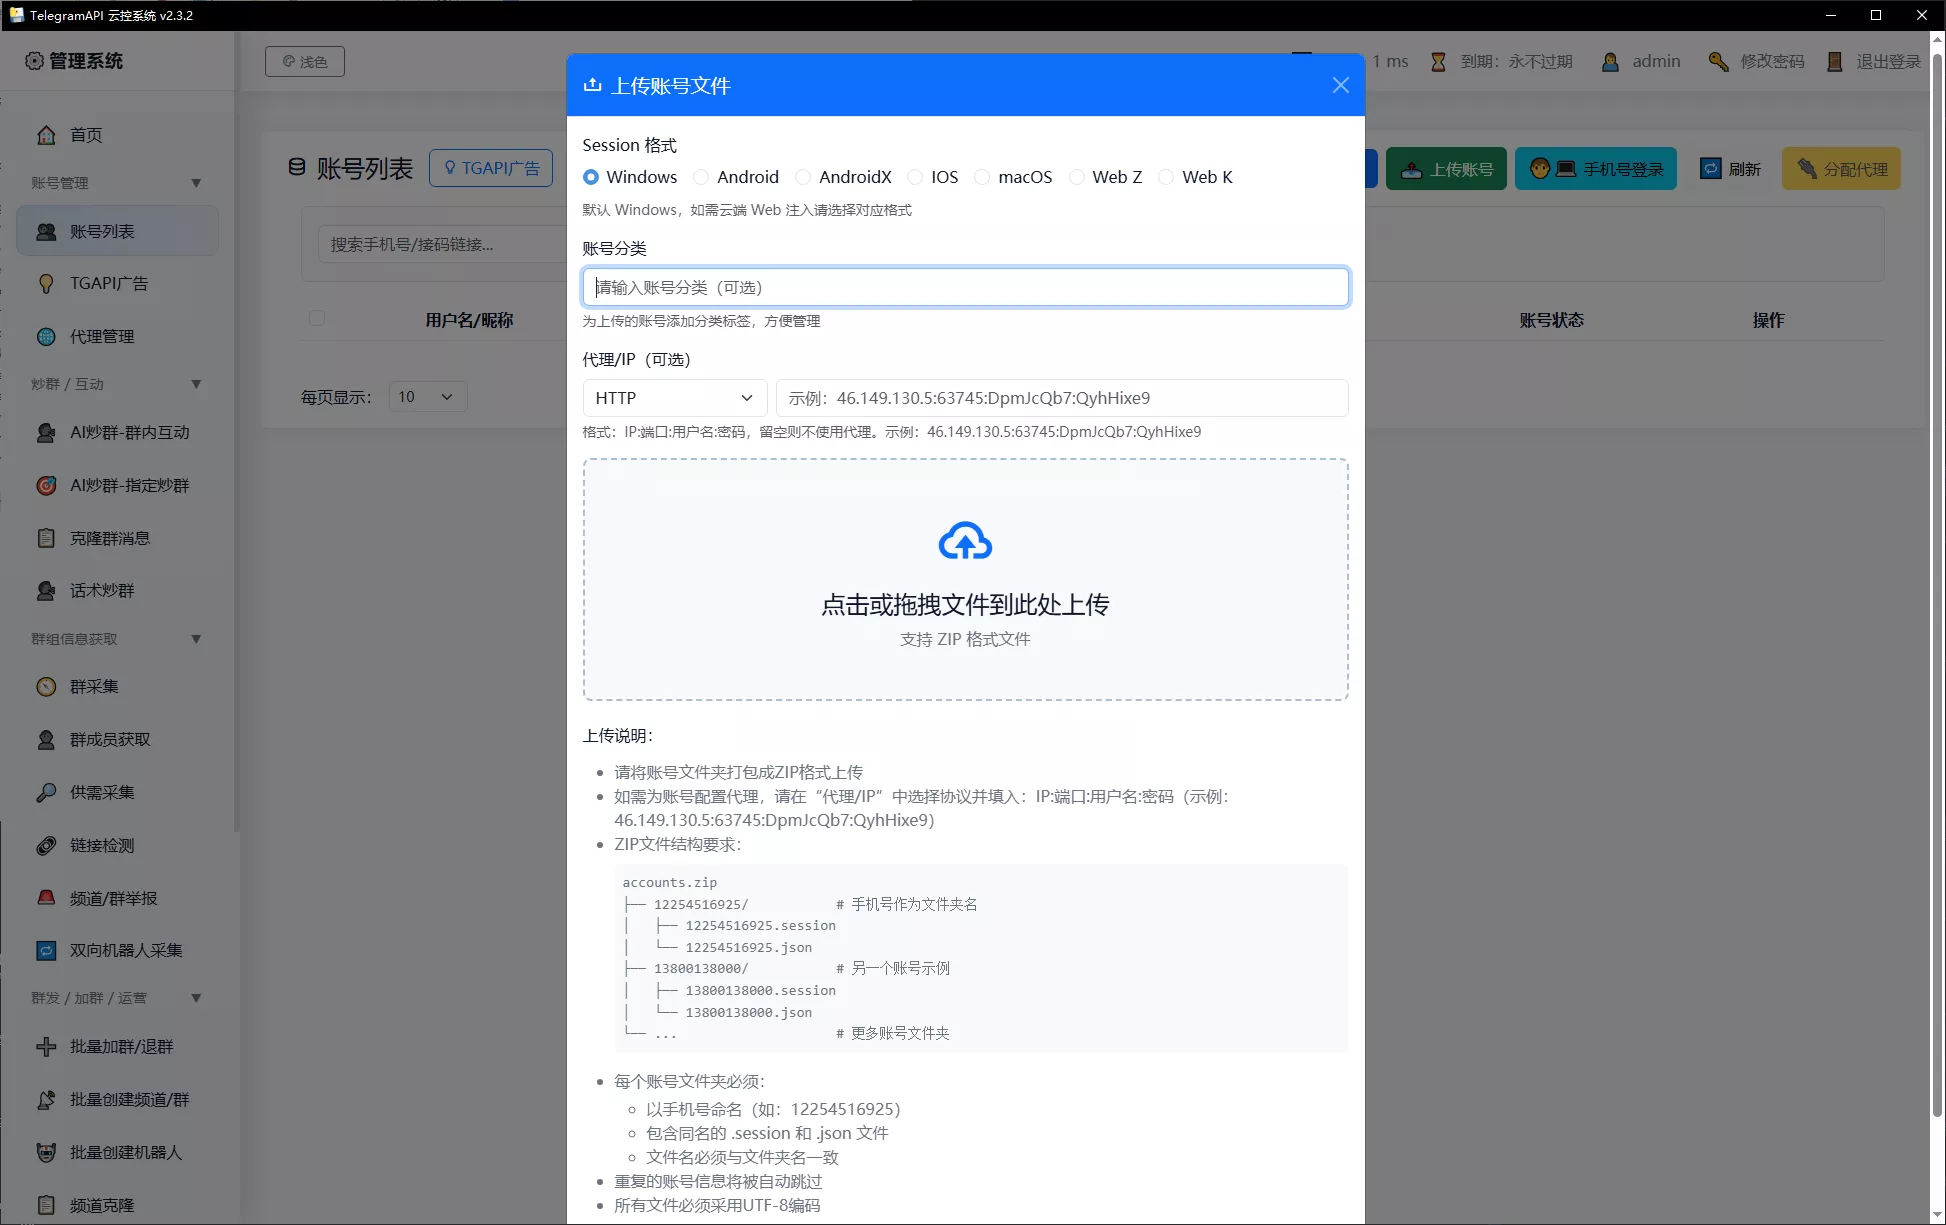Viewport: 1946px width, 1225px height.
Task: Click the globe icon beside 代理管理
Action: click(x=46, y=336)
